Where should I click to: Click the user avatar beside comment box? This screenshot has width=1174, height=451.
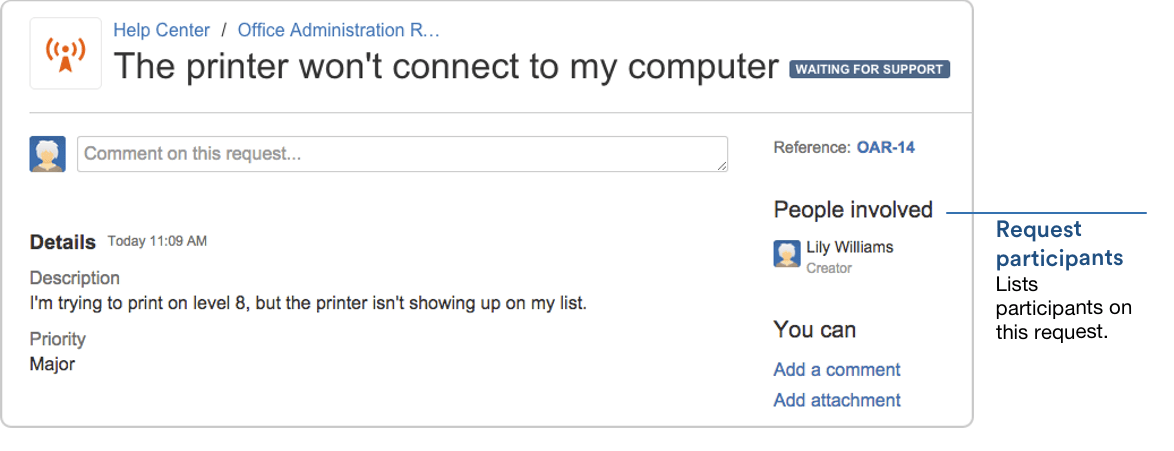(48, 154)
